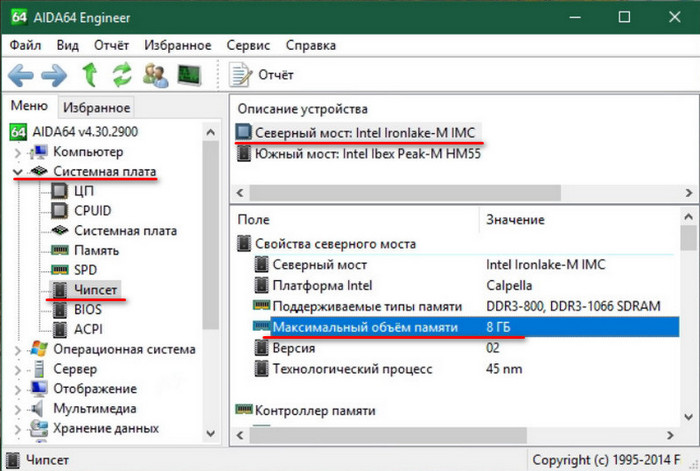
Task: Click the green back arrow toolbar icon
Action: click(x=21, y=75)
